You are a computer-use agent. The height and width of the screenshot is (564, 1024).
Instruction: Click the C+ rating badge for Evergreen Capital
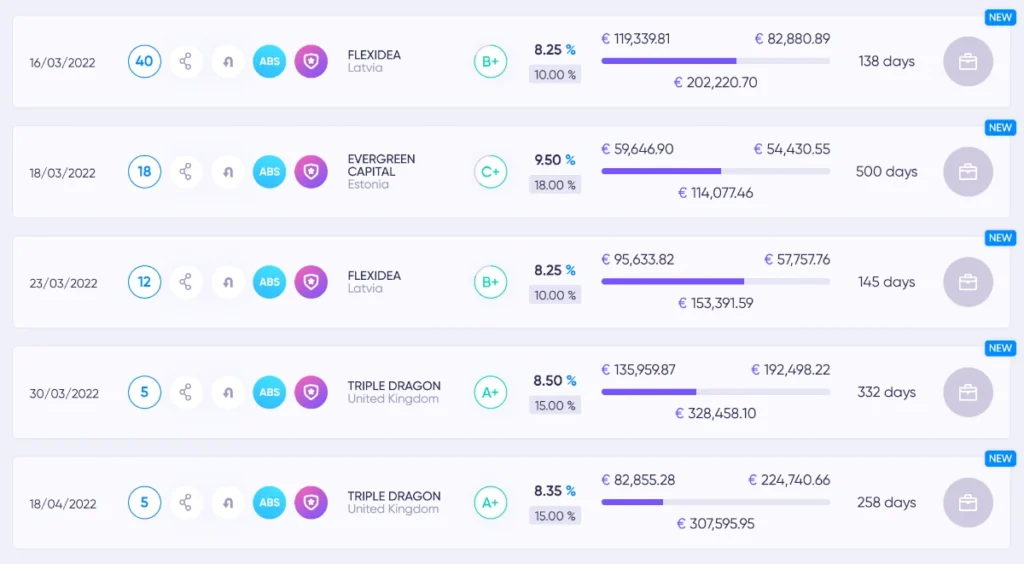(490, 172)
